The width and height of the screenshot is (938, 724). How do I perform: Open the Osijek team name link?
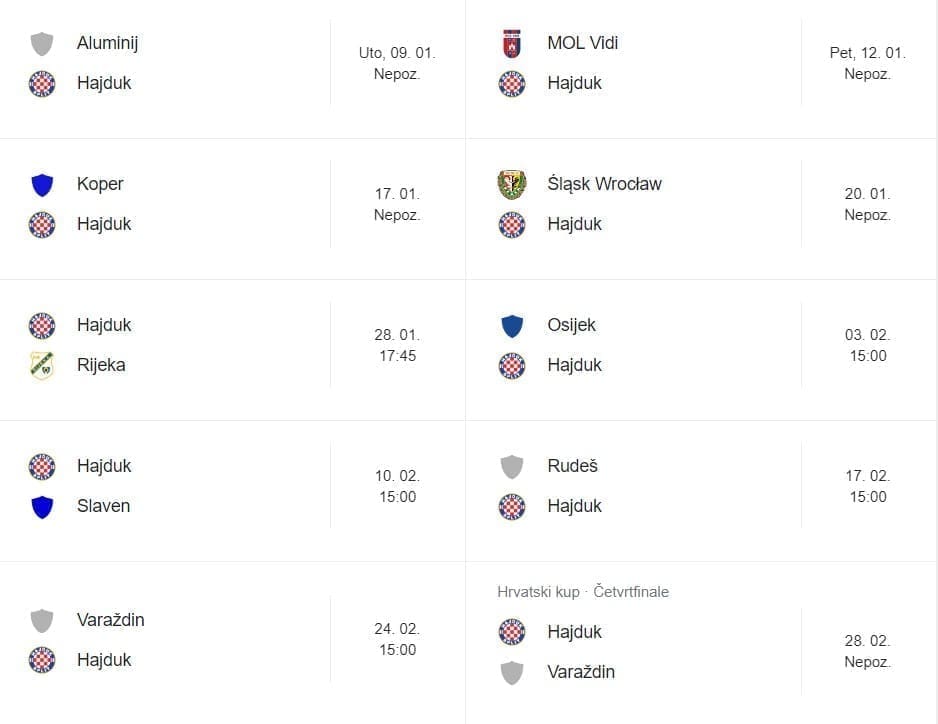571,325
